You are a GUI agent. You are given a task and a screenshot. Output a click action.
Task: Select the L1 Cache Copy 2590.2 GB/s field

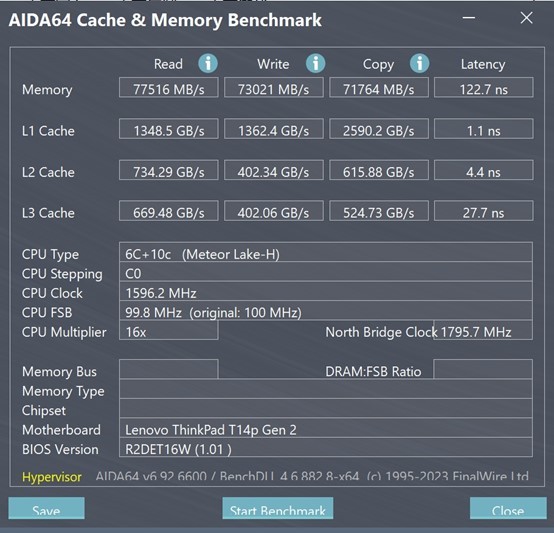coord(379,129)
